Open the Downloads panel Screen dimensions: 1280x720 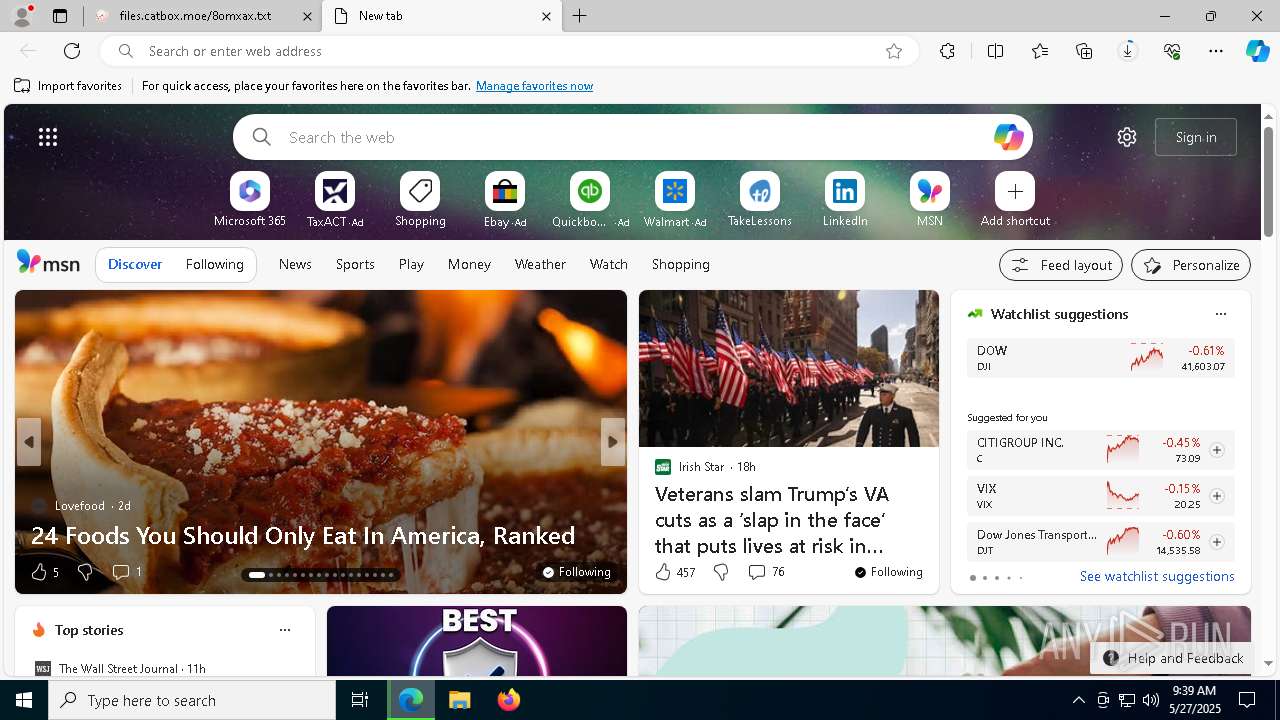point(1128,51)
